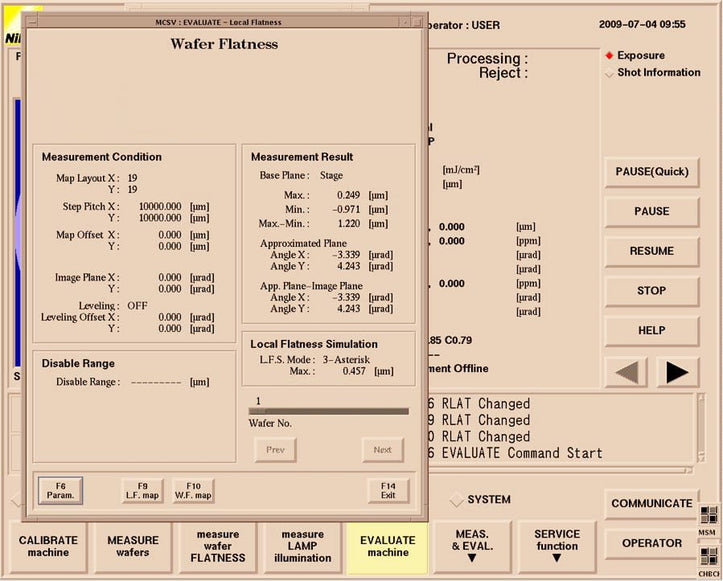Click the CHBOI grid icon

pos(708,556)
